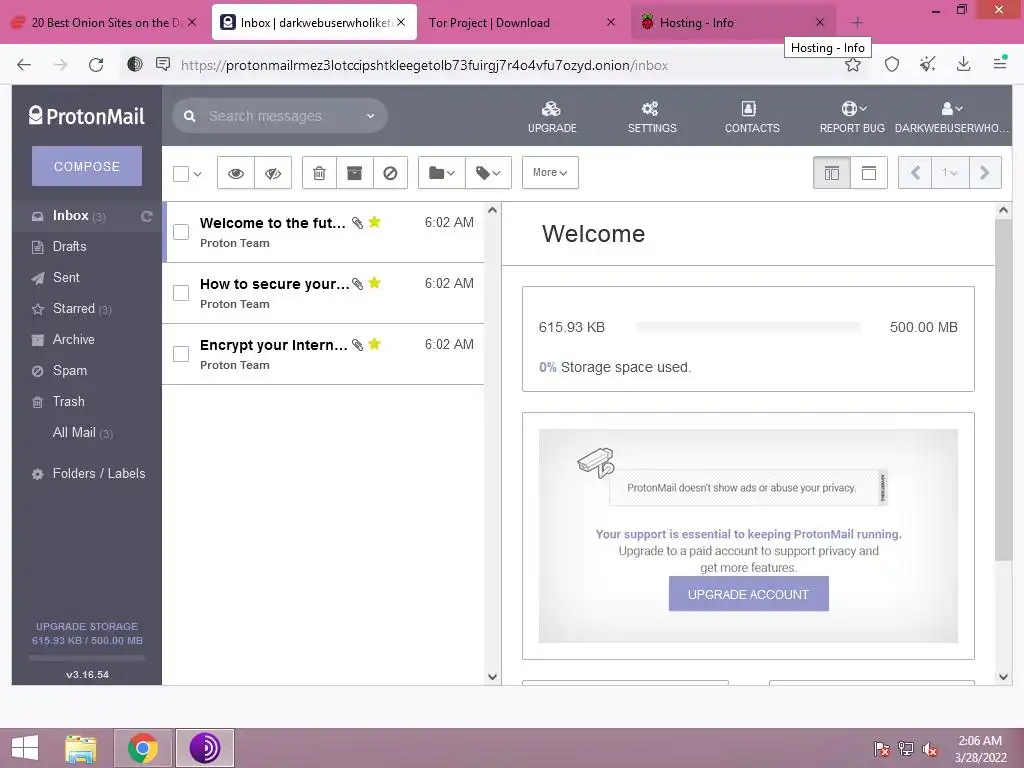Open the More actions dropdown
Screen dimensions: 1024x768
[x=550, y=173]
